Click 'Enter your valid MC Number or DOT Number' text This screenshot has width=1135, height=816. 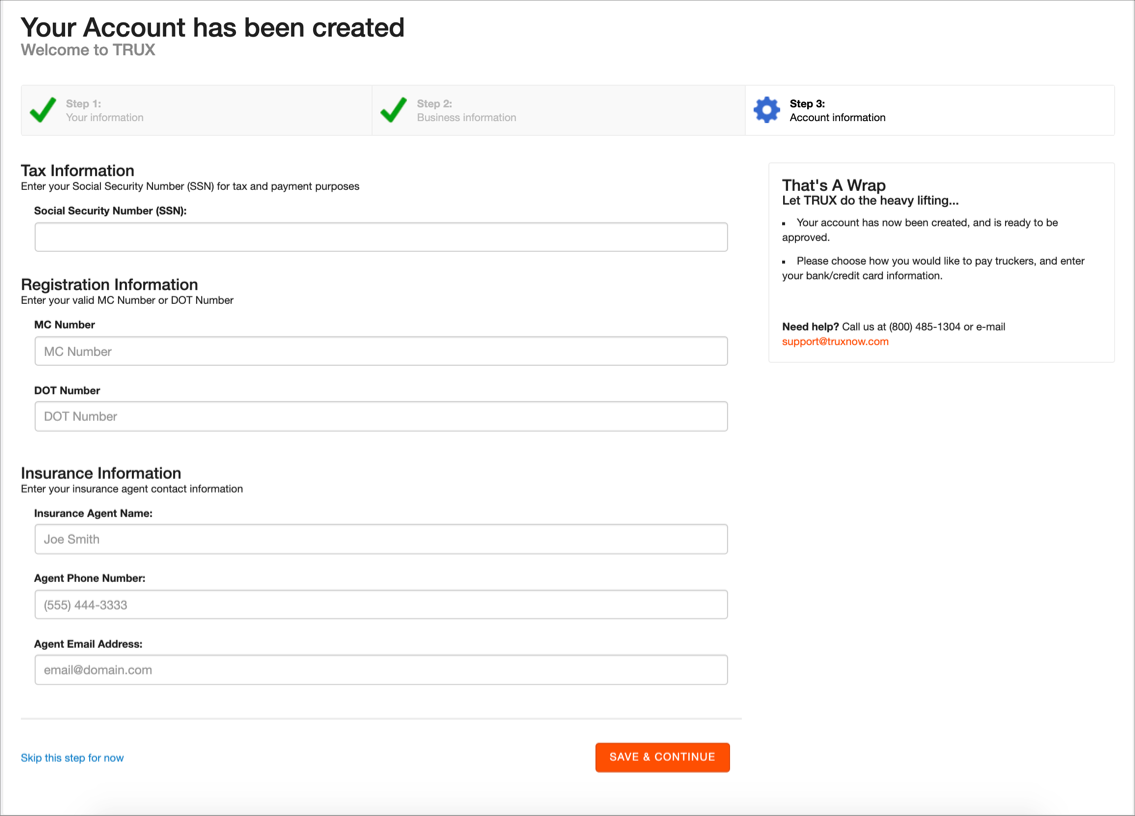127,300
